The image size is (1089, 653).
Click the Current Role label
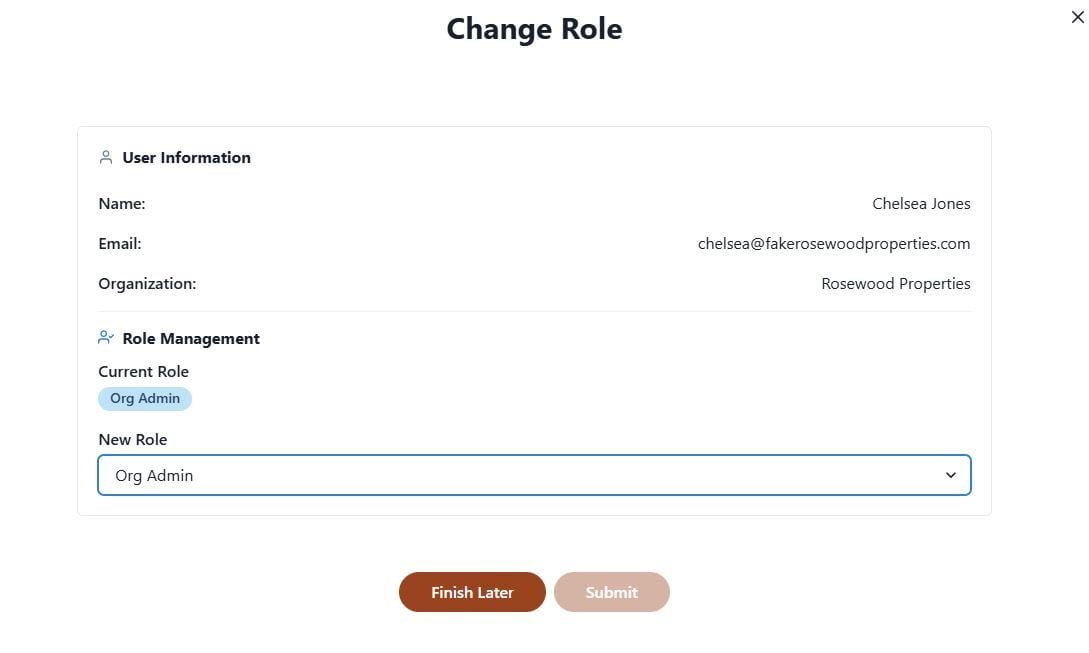pos(144,372)
